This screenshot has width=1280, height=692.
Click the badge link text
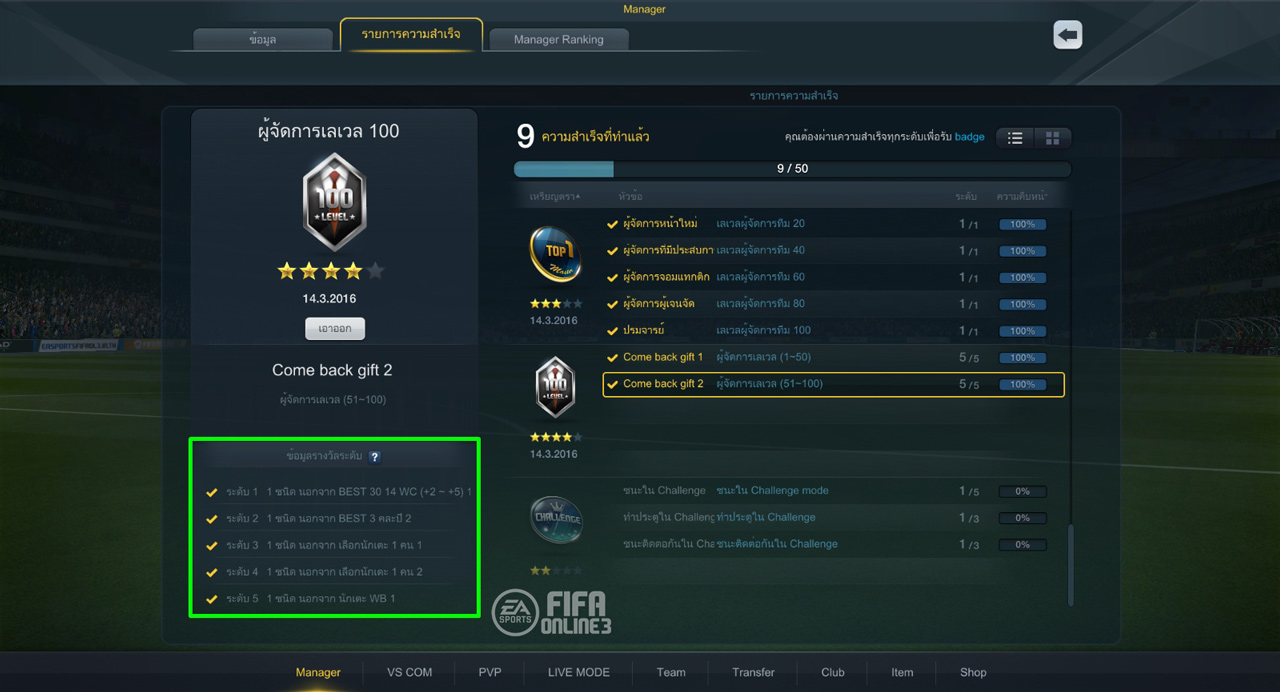pos(969,137)
